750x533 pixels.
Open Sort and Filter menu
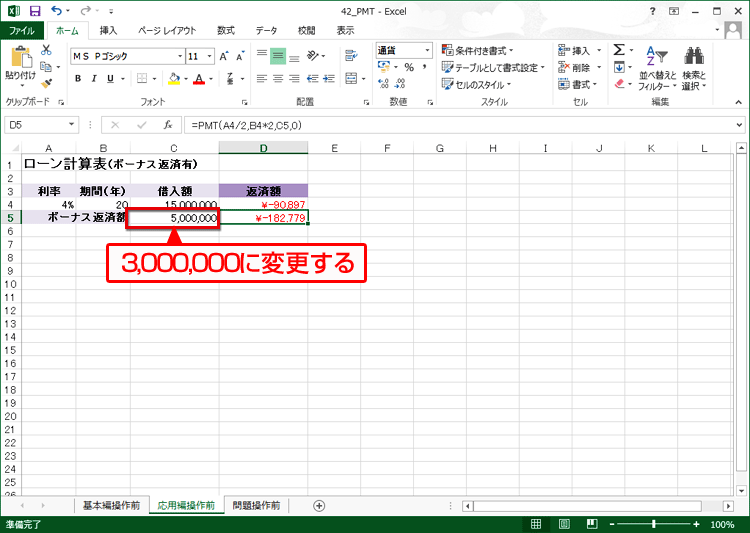point(658,68)
